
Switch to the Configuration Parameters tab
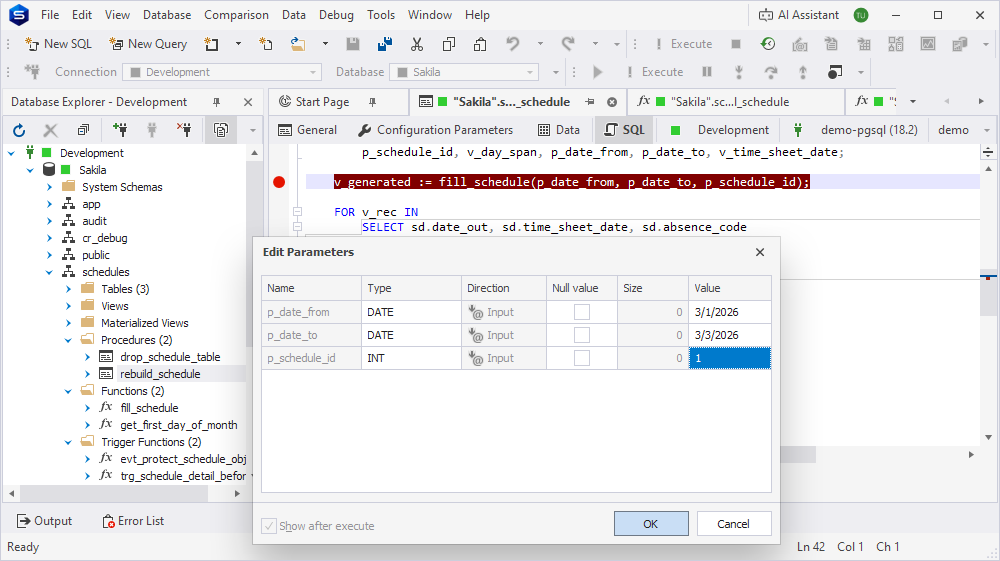click(x=436, y=130)
